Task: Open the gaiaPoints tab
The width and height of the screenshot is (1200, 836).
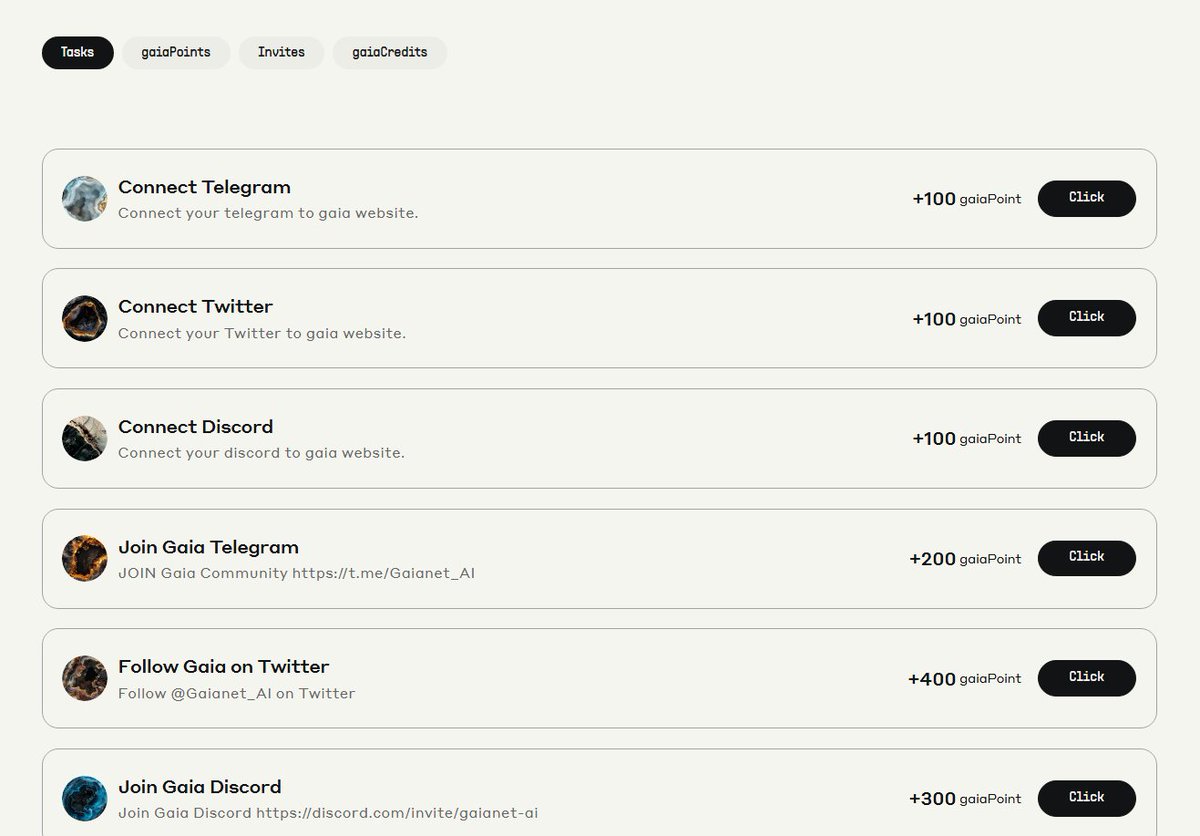Action: click(x=176, y=53)
